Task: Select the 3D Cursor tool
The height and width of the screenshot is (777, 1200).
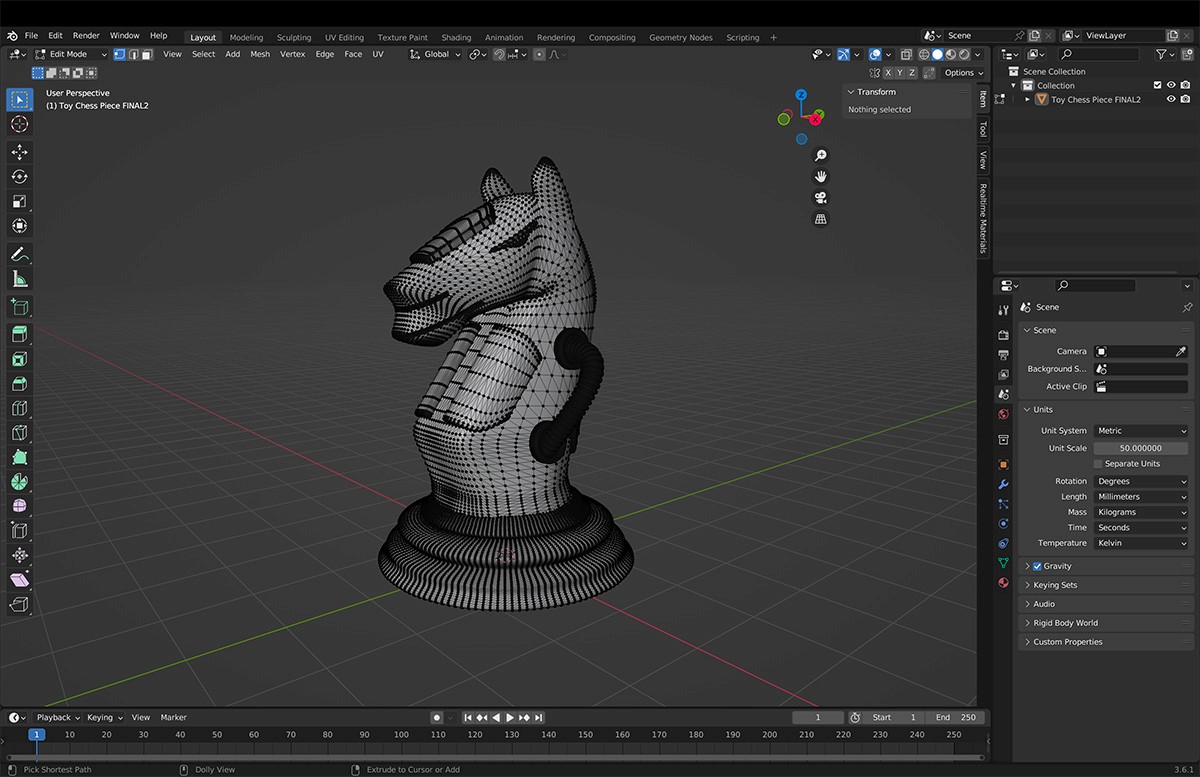Action: pos(19,124)
